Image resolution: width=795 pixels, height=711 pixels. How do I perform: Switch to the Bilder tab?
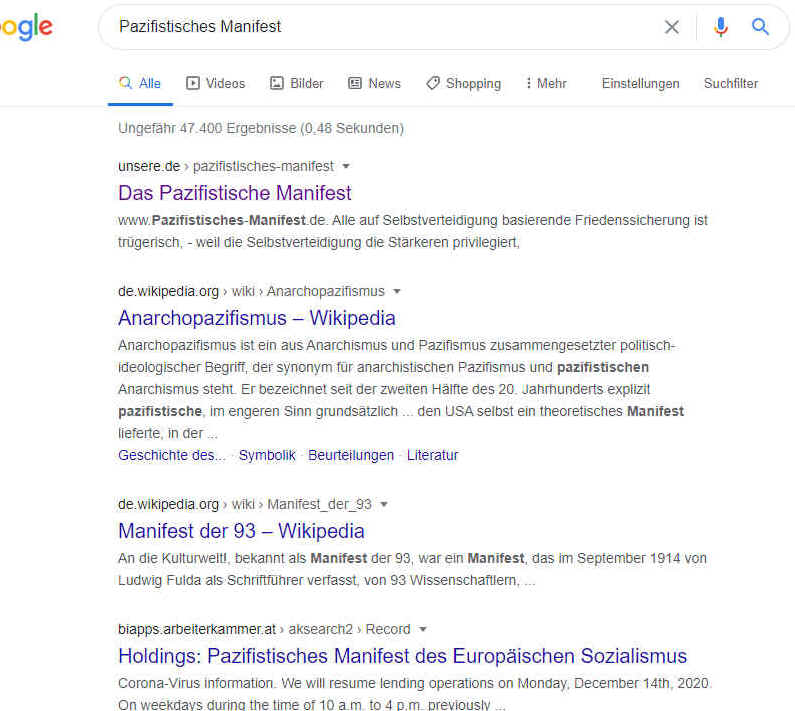297,83
